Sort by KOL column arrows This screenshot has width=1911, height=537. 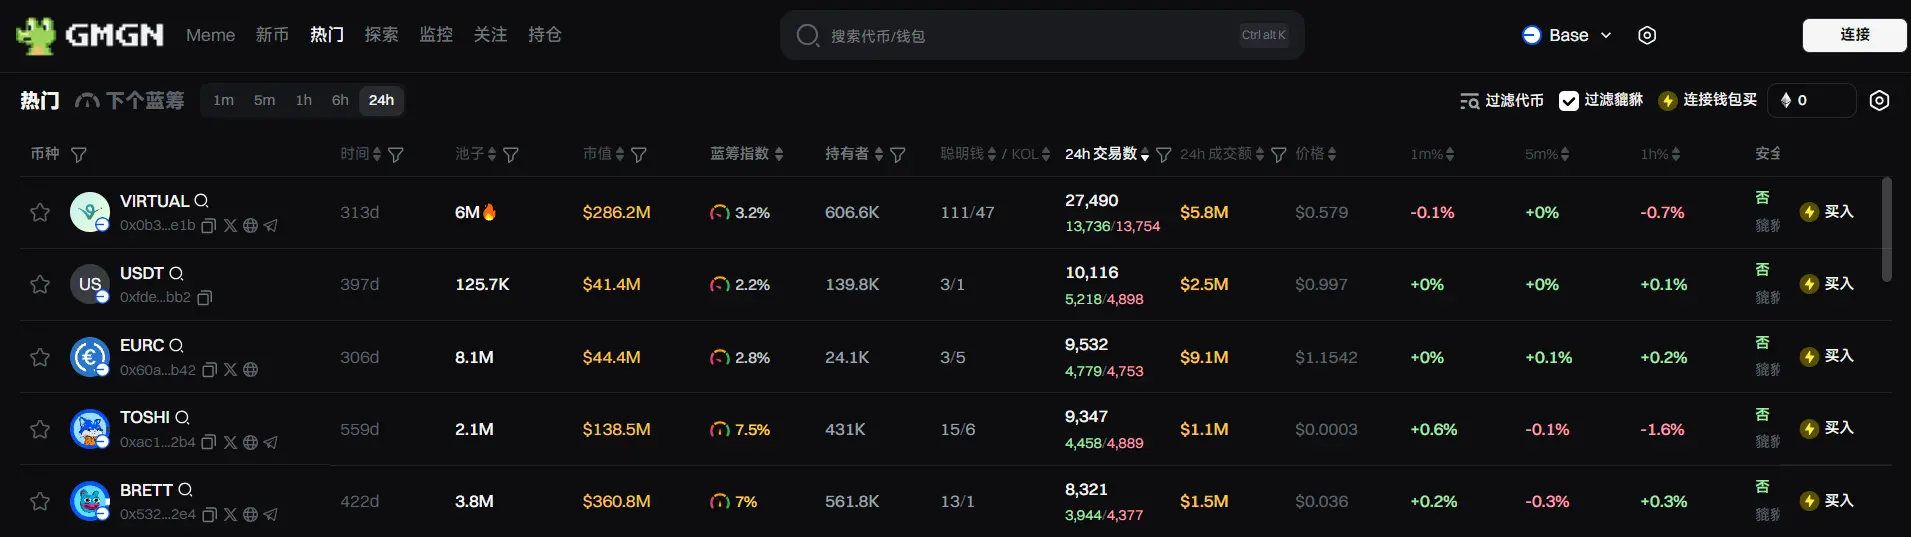pos(1046,154)
